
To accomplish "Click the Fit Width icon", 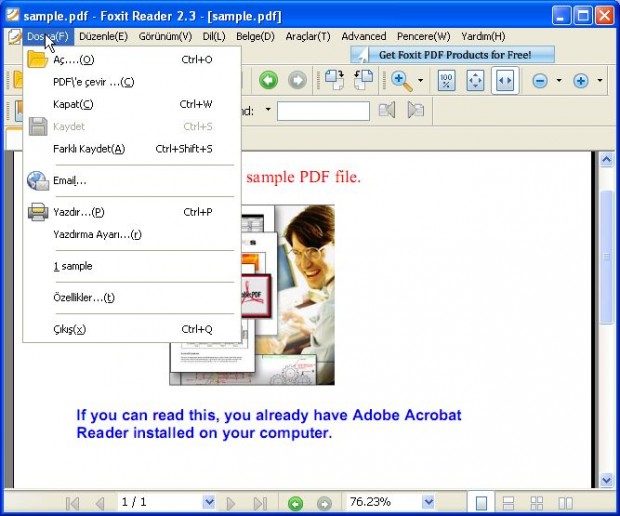I will (x=505, y=81).
